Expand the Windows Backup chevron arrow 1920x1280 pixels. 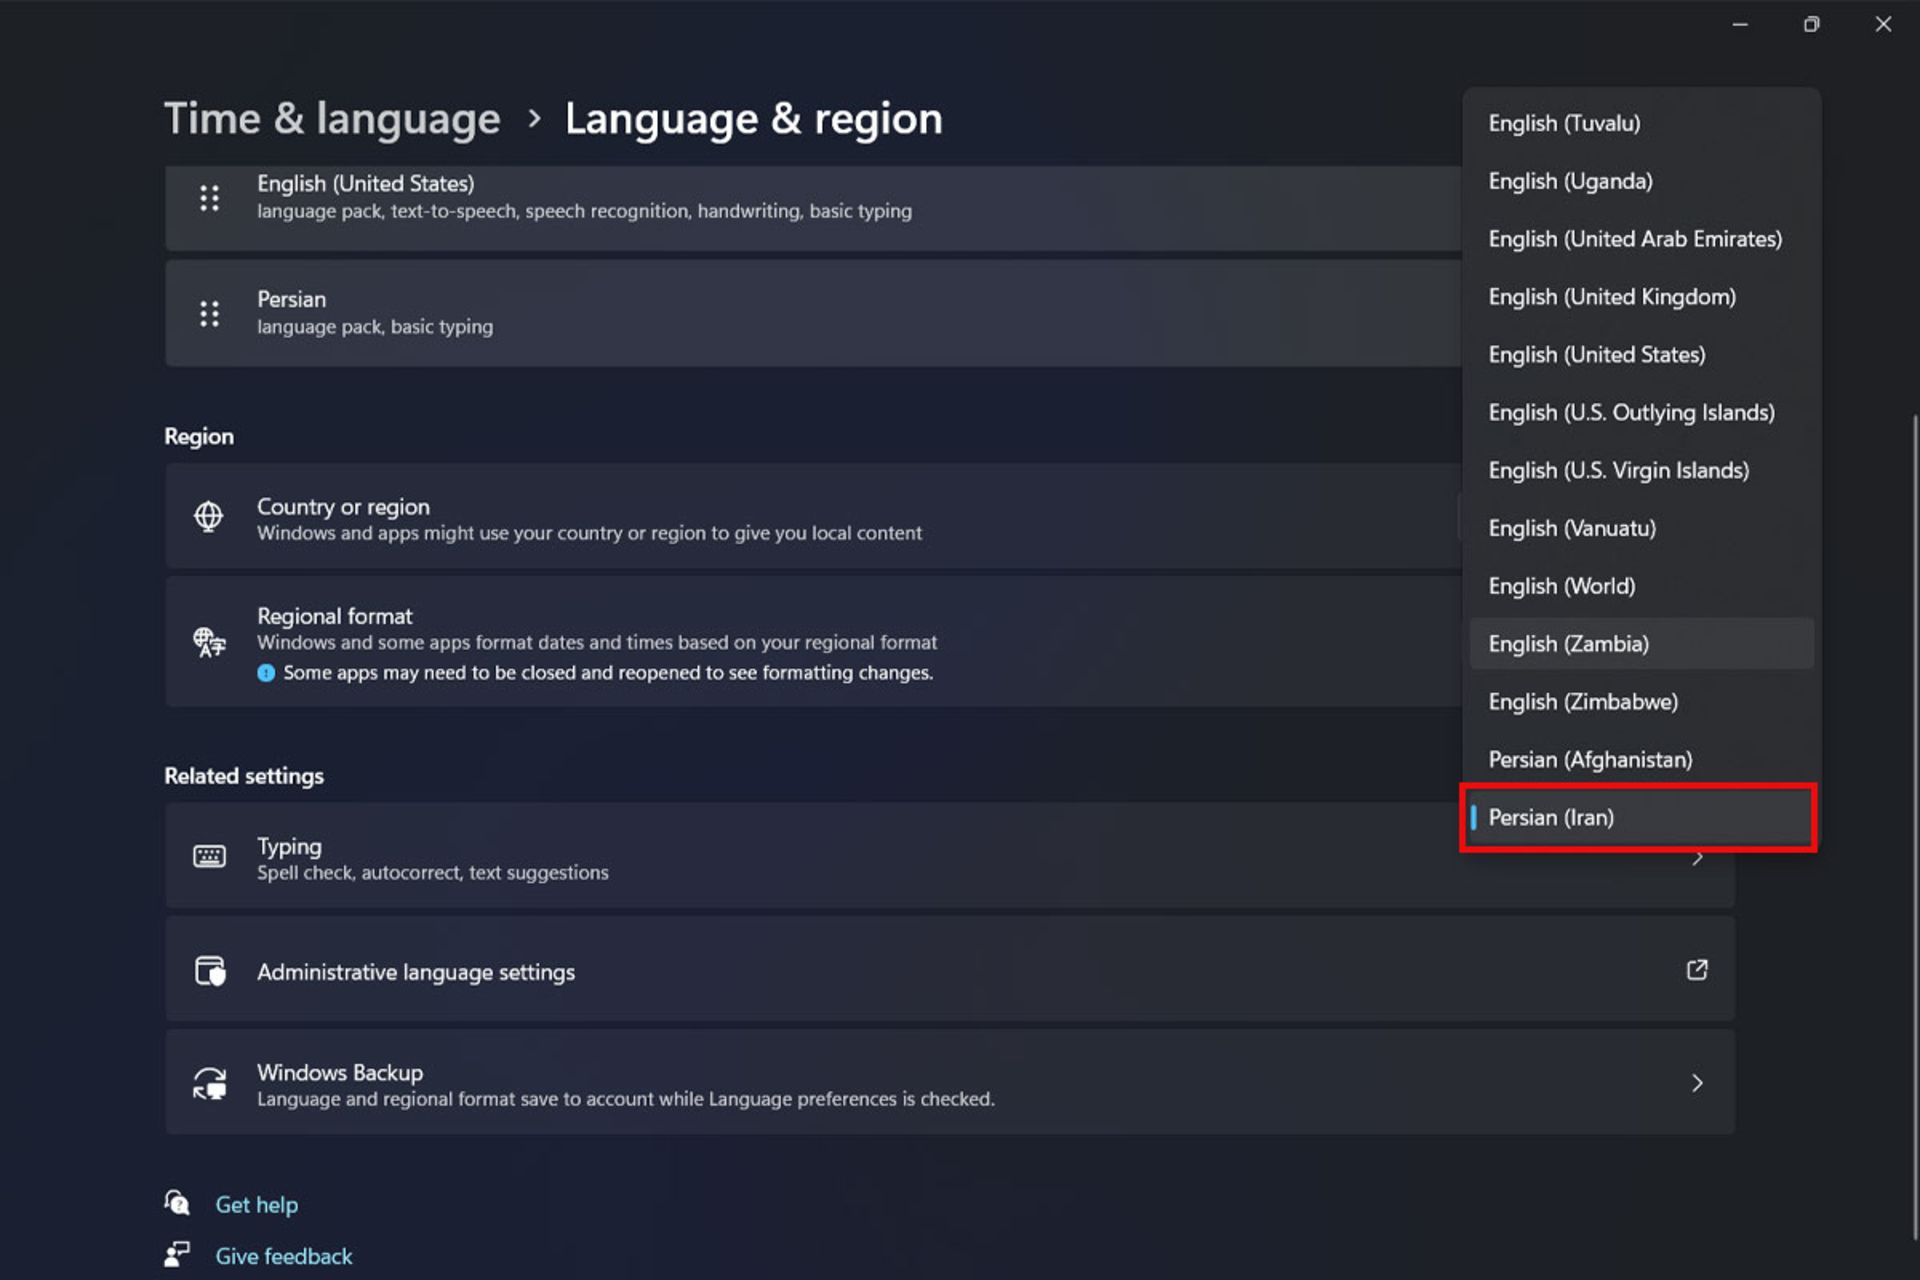(x=1696, y=1083)
